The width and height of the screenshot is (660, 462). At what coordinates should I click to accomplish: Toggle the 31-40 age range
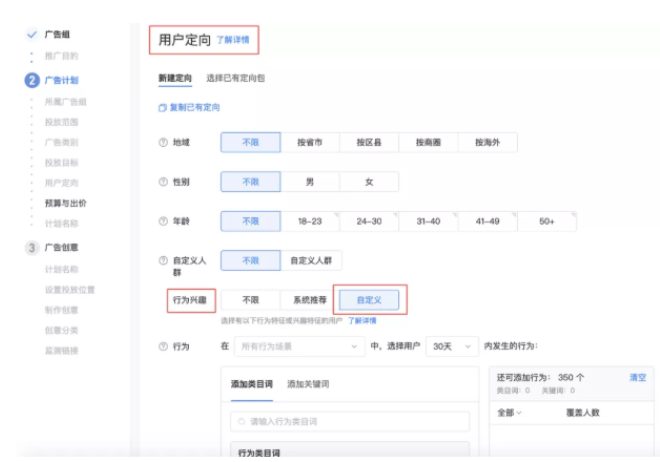click(x=428, y=221)
